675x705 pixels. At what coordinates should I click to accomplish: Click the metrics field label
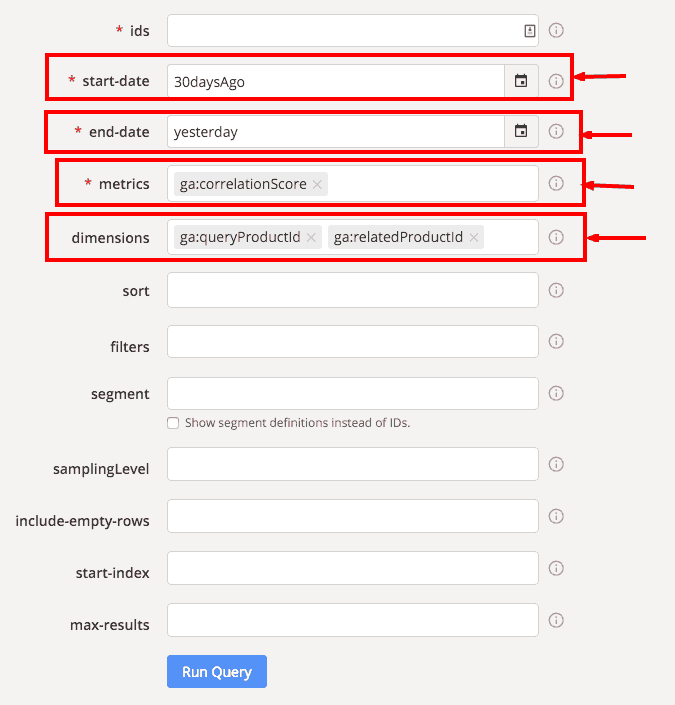click(124, 184)
